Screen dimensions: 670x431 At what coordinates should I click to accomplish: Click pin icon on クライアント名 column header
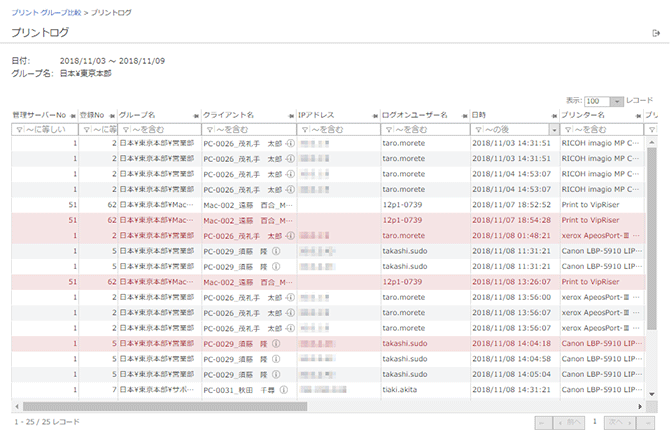(x=291, y=116)
